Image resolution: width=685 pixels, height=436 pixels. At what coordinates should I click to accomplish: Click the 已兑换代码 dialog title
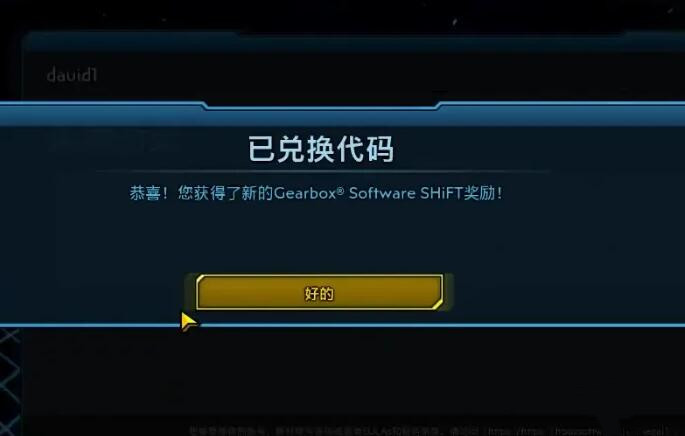(x=321, y=149)
